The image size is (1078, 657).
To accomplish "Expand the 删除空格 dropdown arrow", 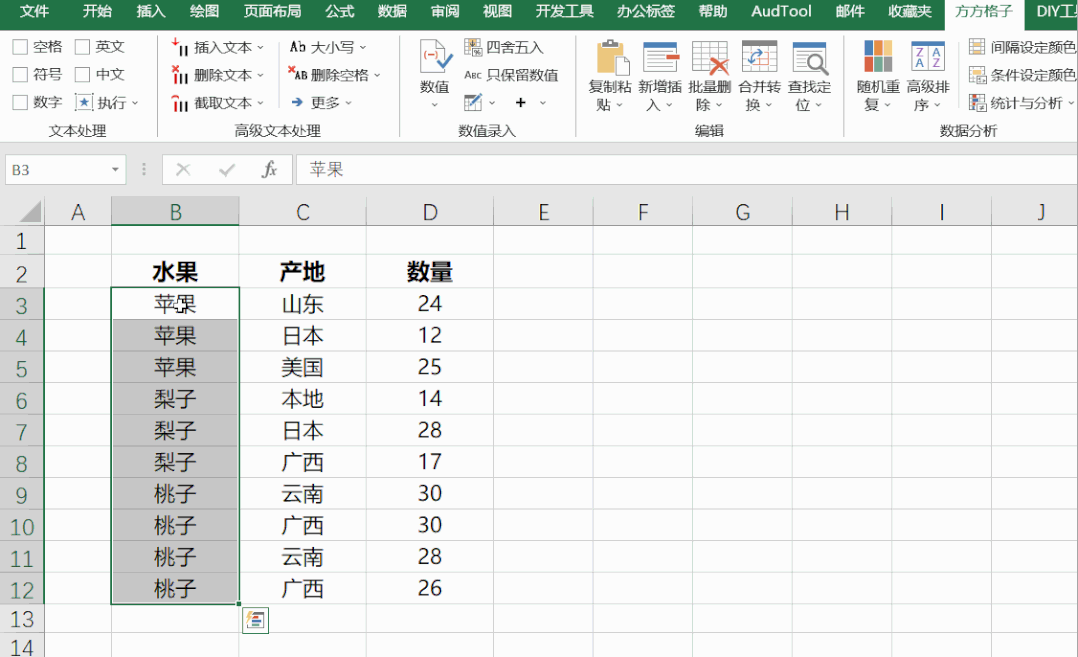I will click(377, 75).
